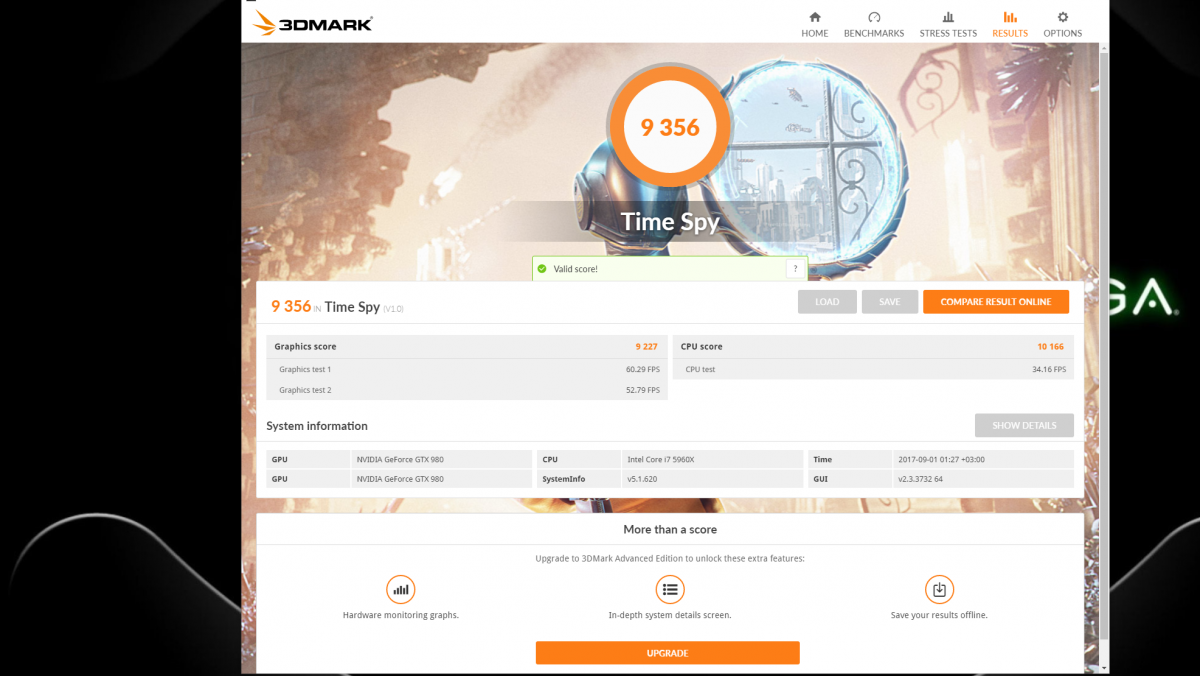
Task: Click the CPU score value 10 166
Action: (1051, 347)
